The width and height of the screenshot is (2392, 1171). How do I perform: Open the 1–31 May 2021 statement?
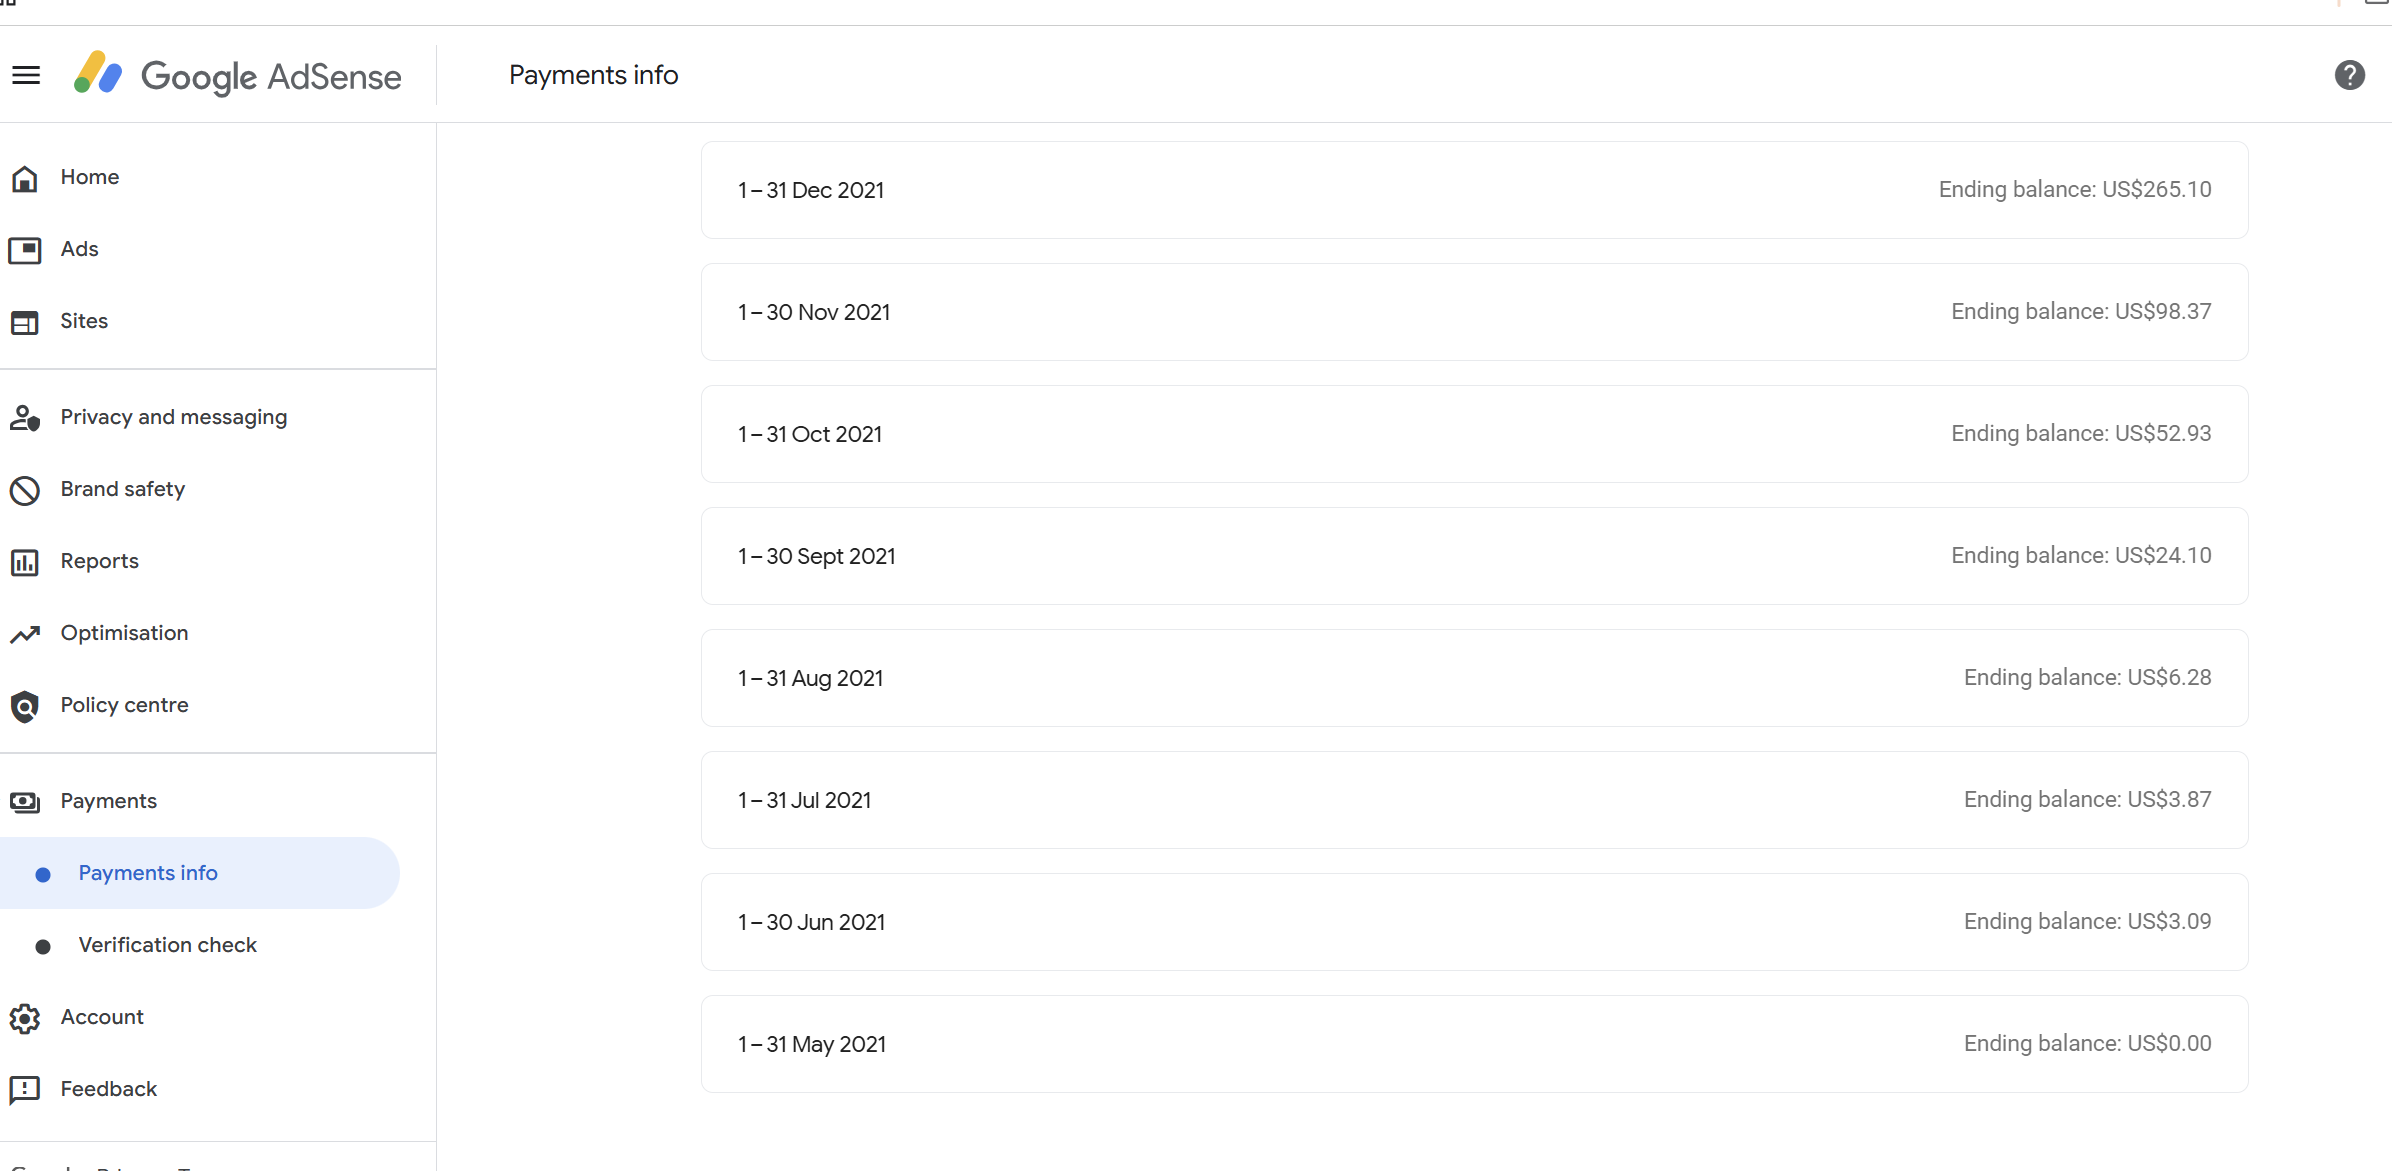pos(1474,1044)
